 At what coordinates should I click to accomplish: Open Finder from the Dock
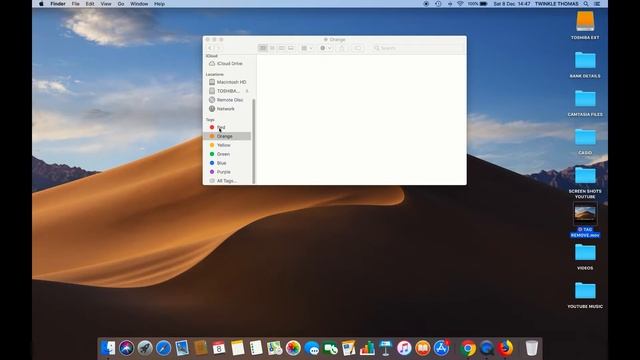pyautogui.click(x=108, y=348)
